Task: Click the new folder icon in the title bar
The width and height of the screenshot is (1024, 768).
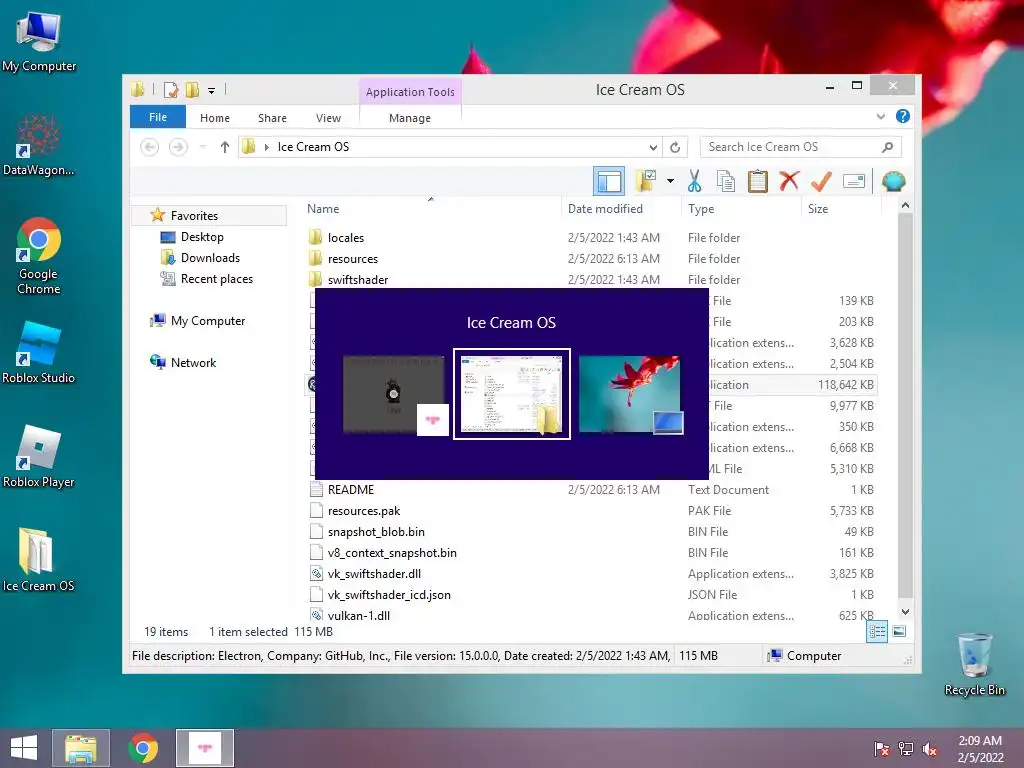Action: click(192, 90)
